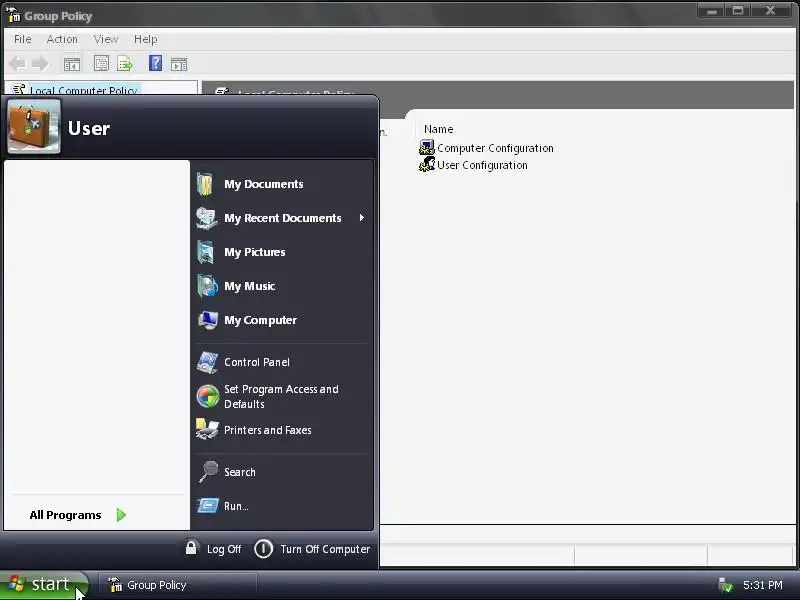
Task: Click the Properties toolbar icon
Action: click(x=102, y=64)
